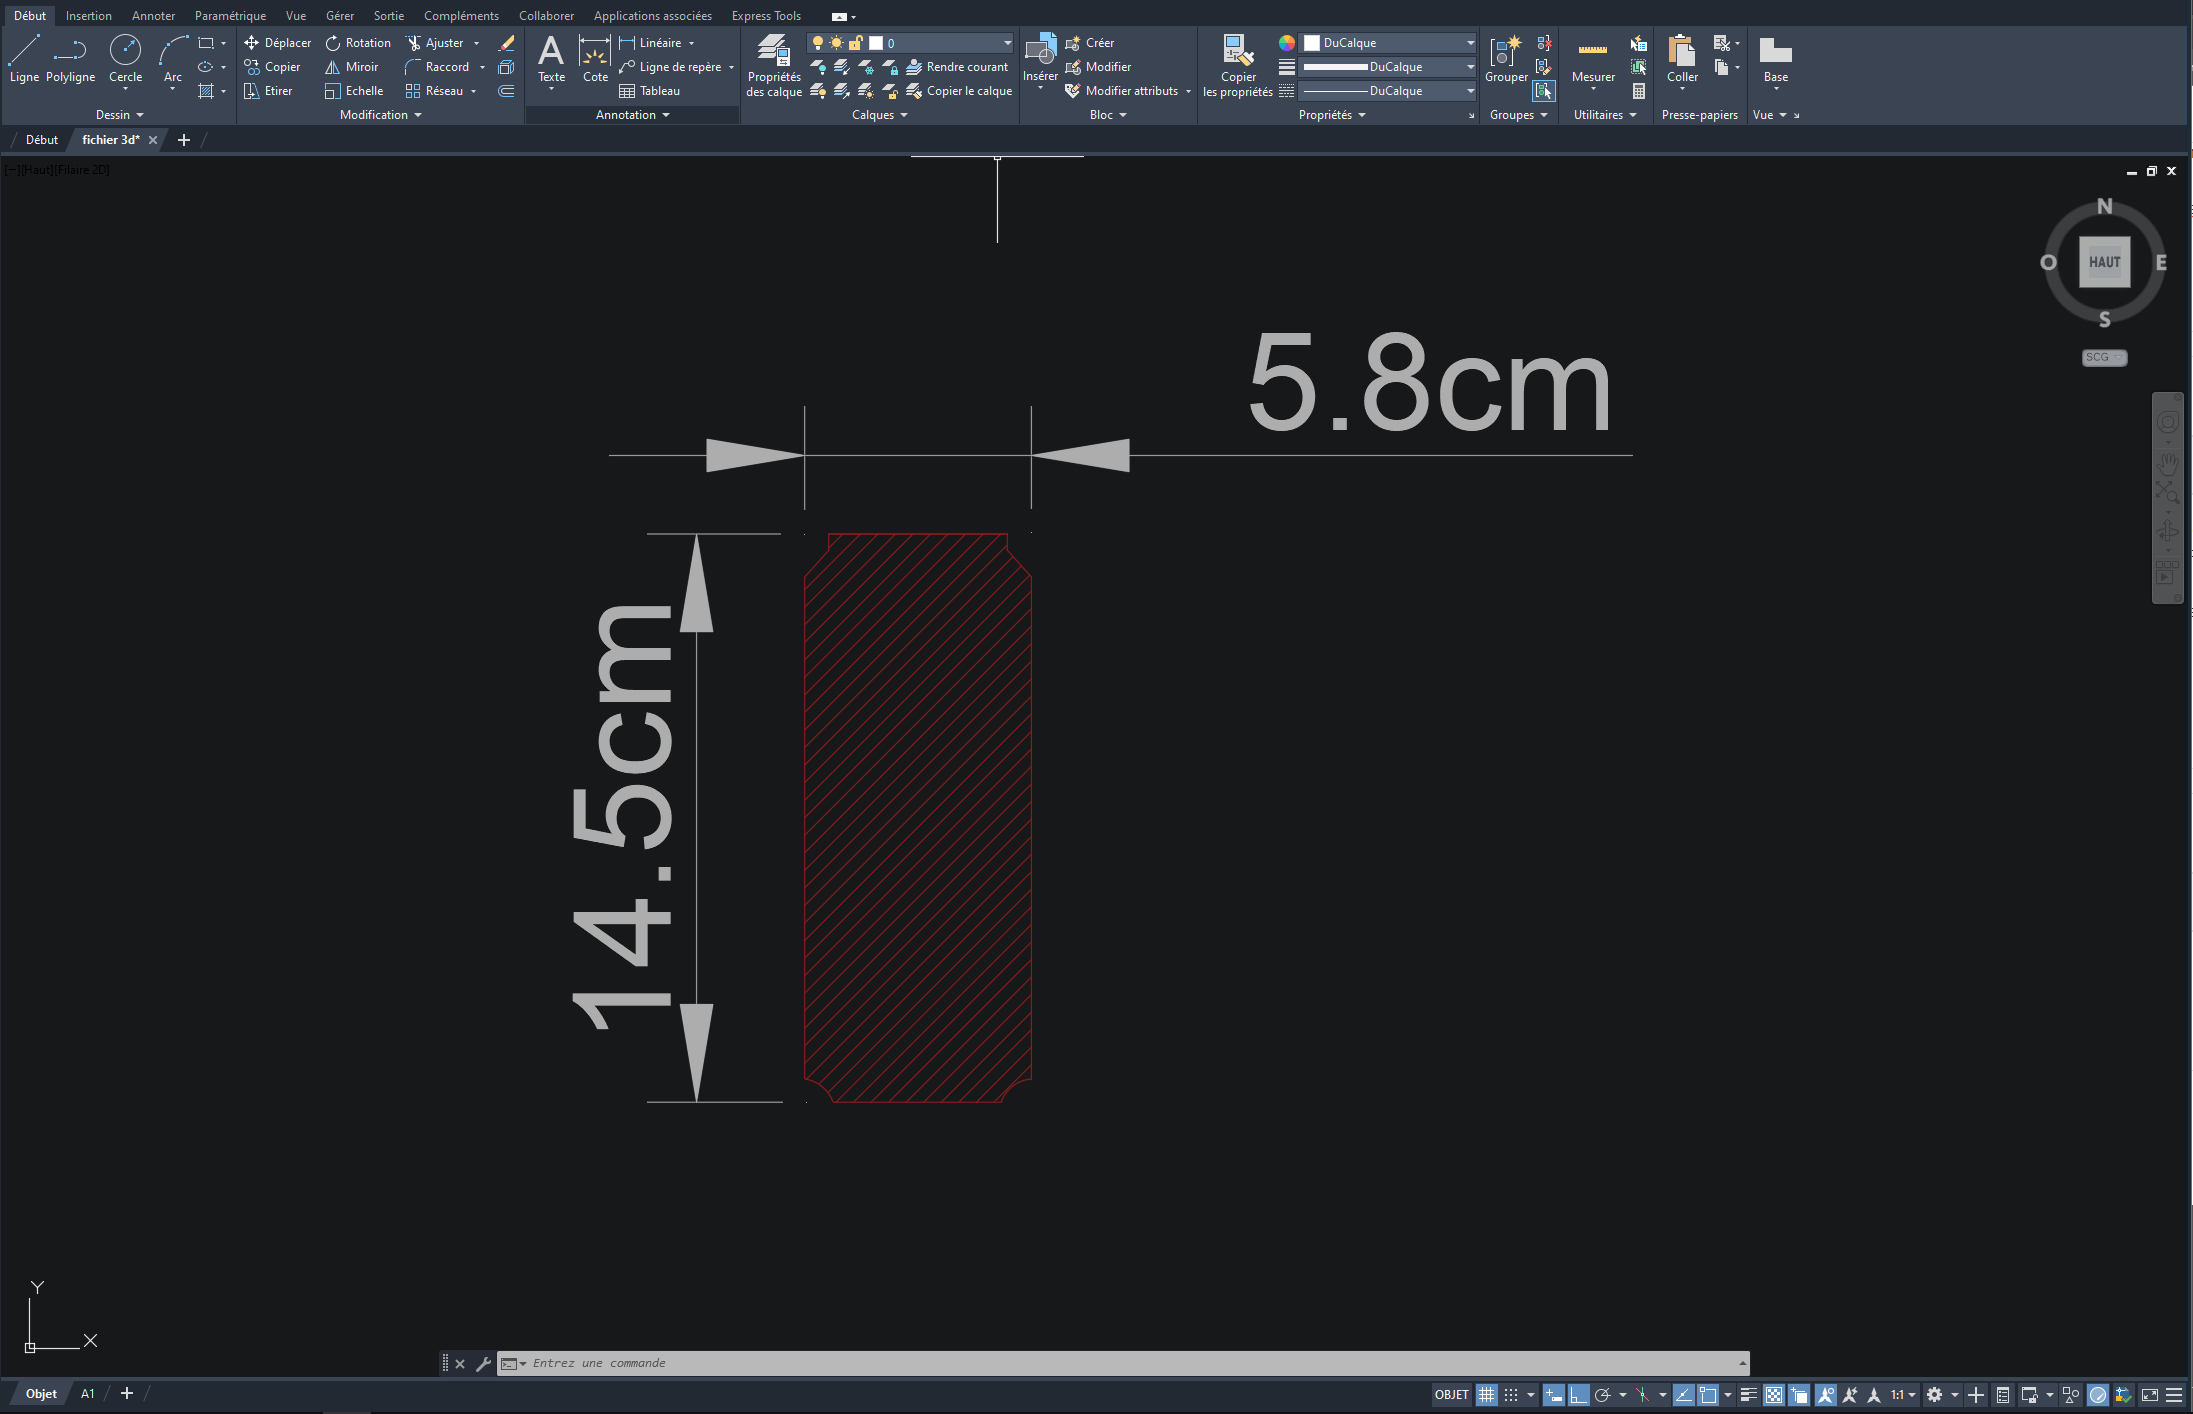
Task: Switch to the Début file tab
Action: pyautogui.click(x=42, y=140)
